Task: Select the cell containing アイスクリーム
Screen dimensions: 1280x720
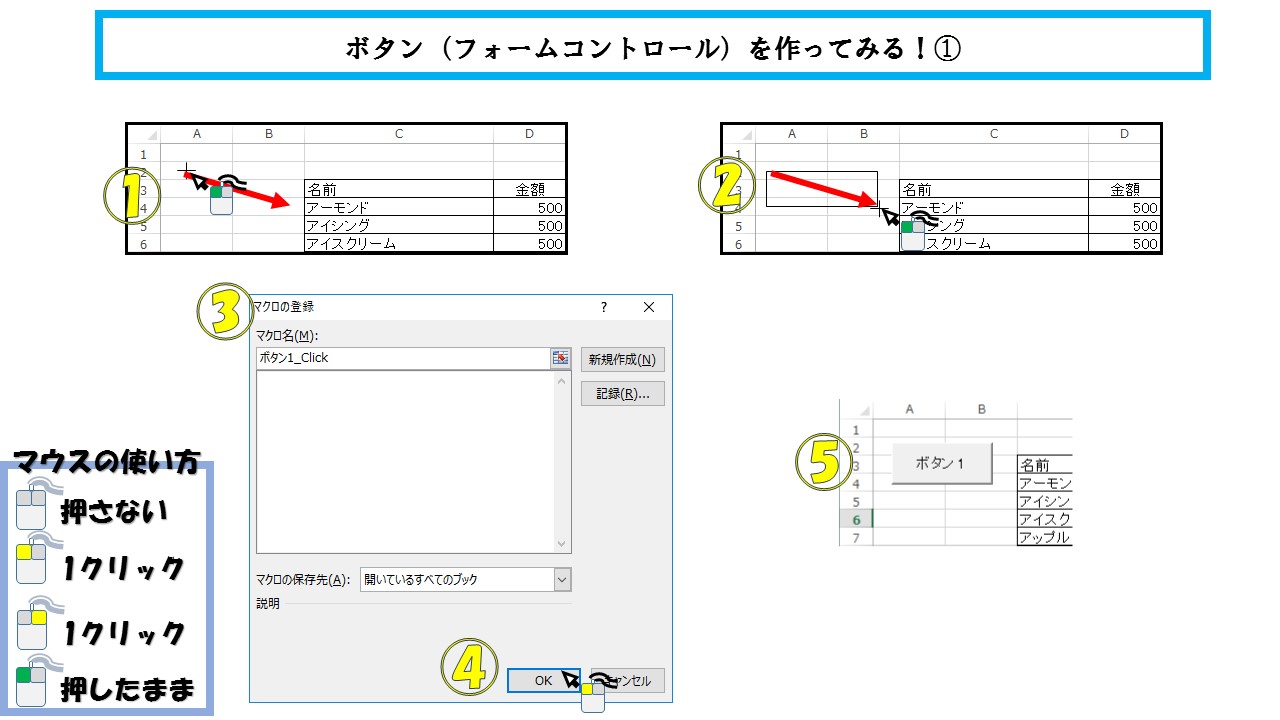Action: tap(399, 243)
